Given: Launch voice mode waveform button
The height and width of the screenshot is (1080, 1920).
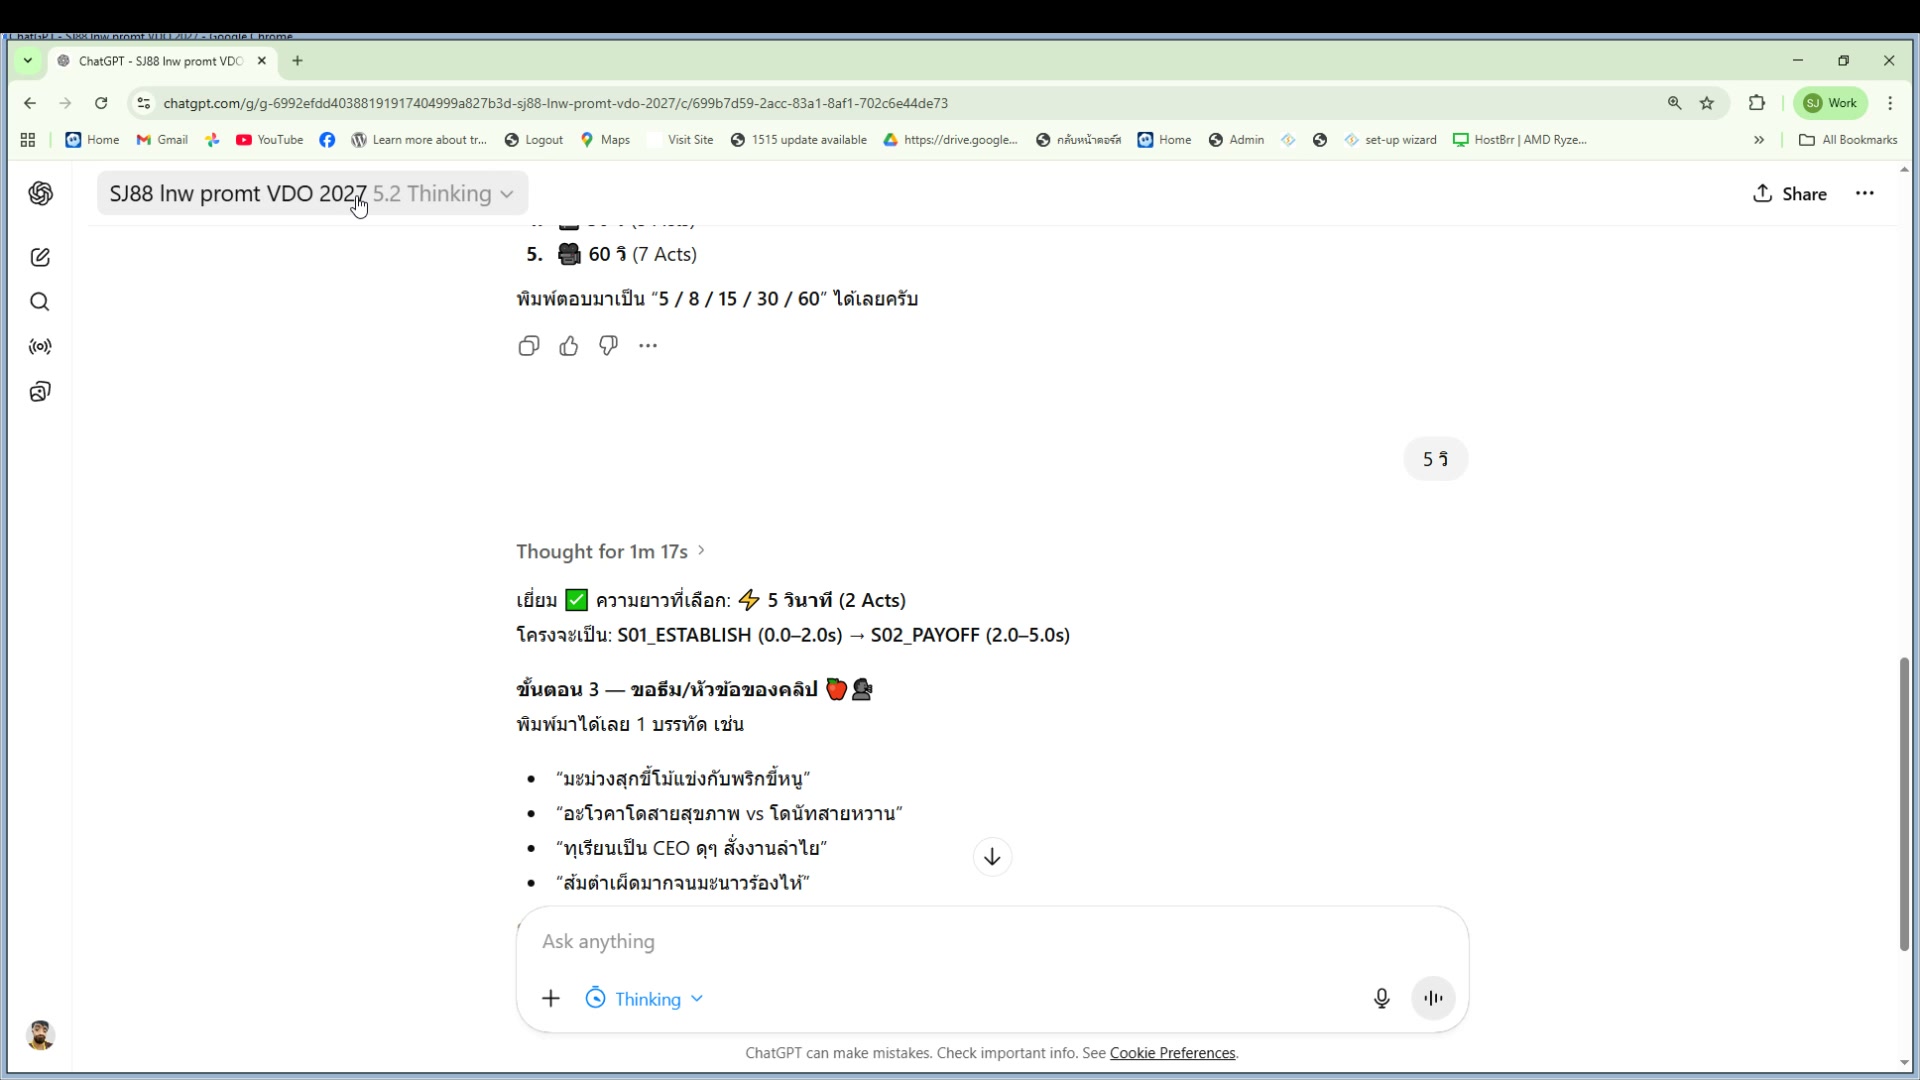Looking at the screenshot, I should (1433, 998).
